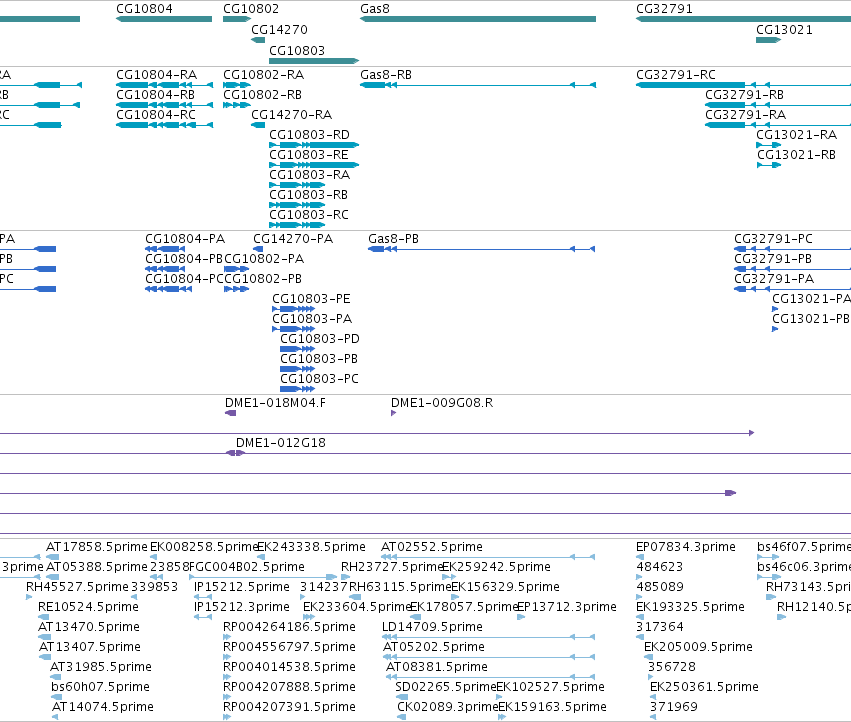Select the CG10803 gene bar

tap(314, 61)
